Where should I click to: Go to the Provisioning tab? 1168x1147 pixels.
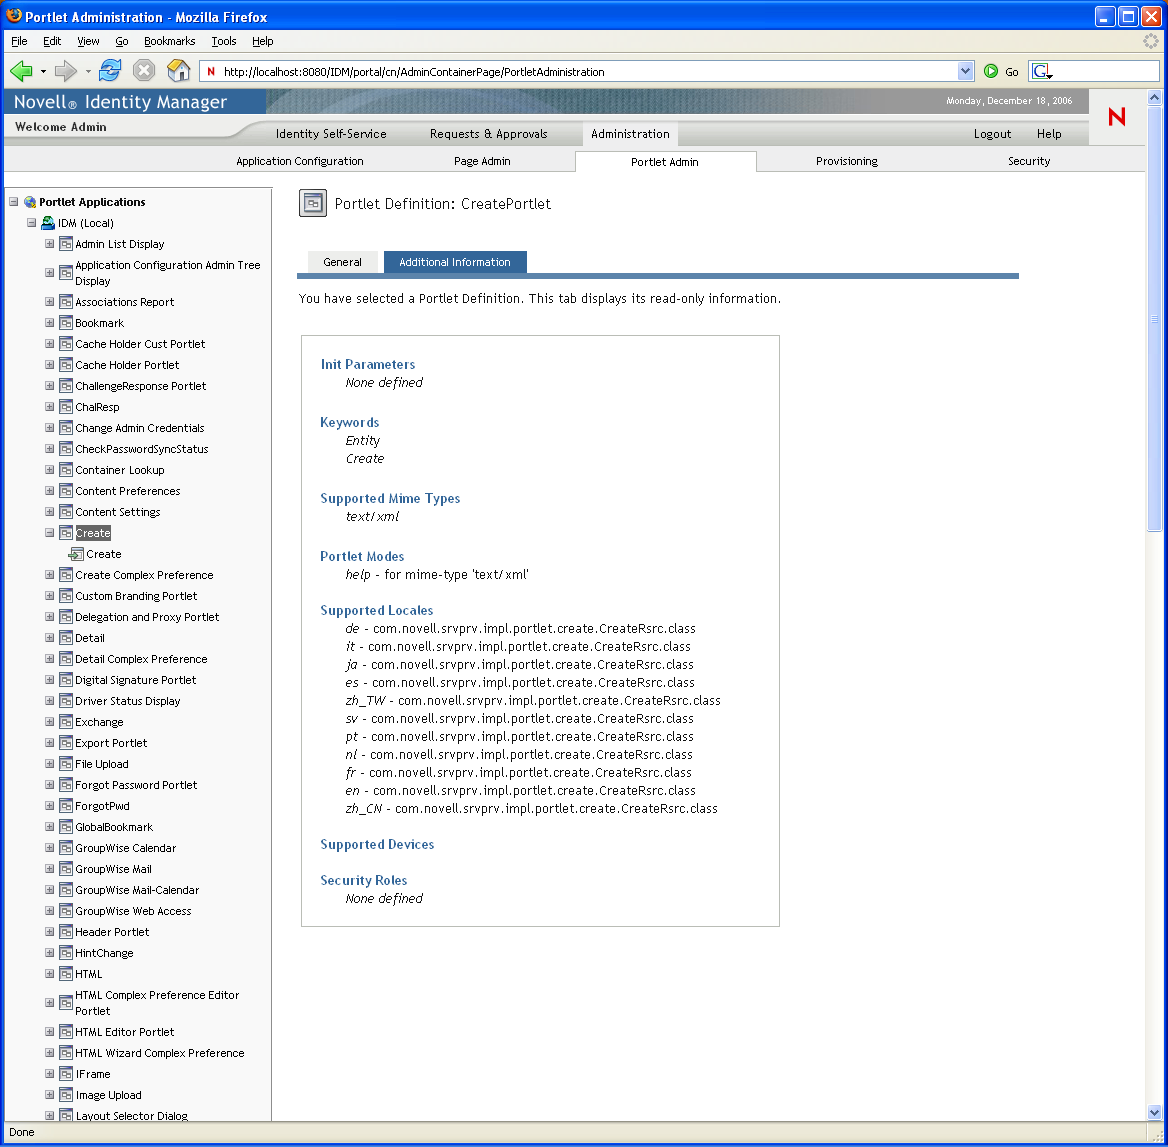(846, 161)
